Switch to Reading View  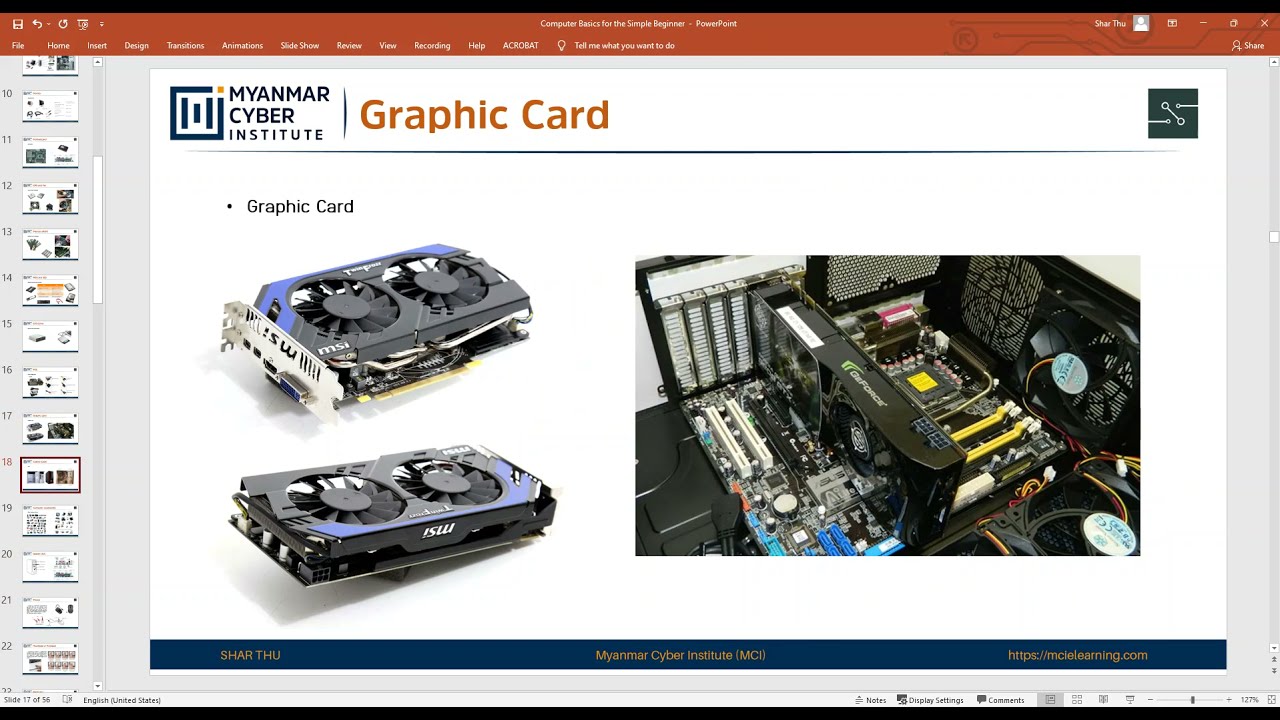(x=1103, y=700)
